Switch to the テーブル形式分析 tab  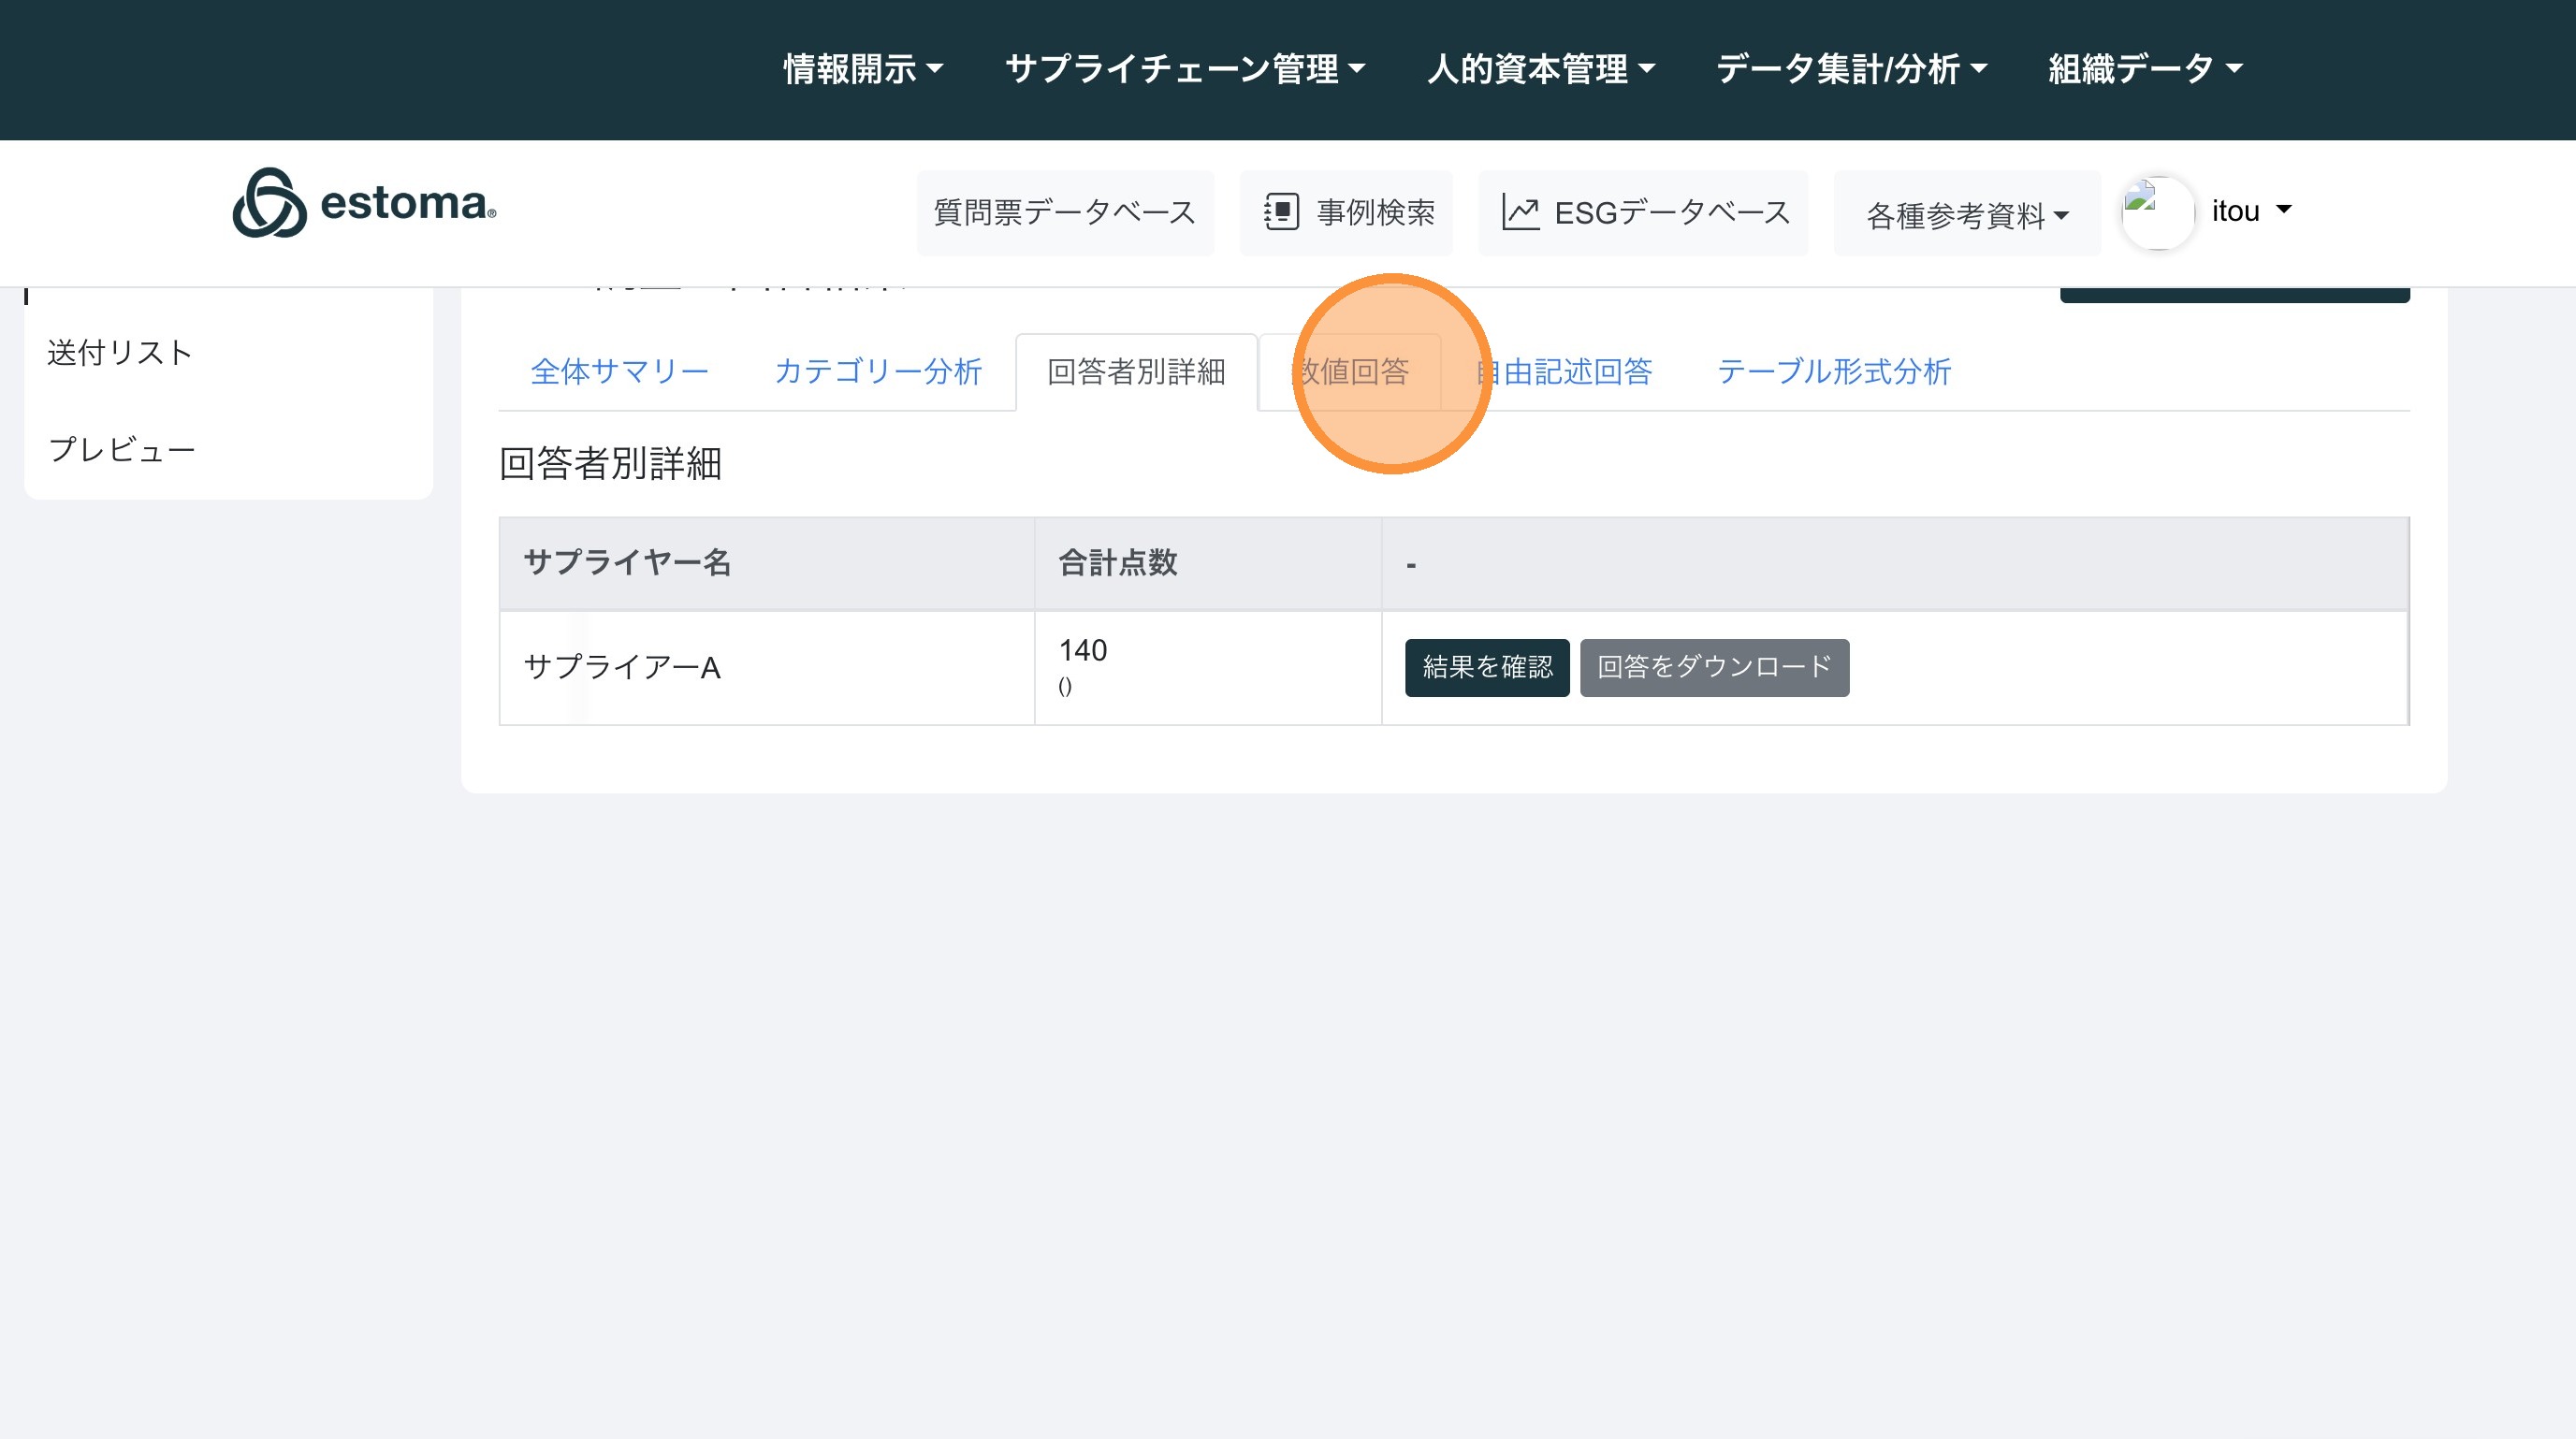click(1833, 372)
